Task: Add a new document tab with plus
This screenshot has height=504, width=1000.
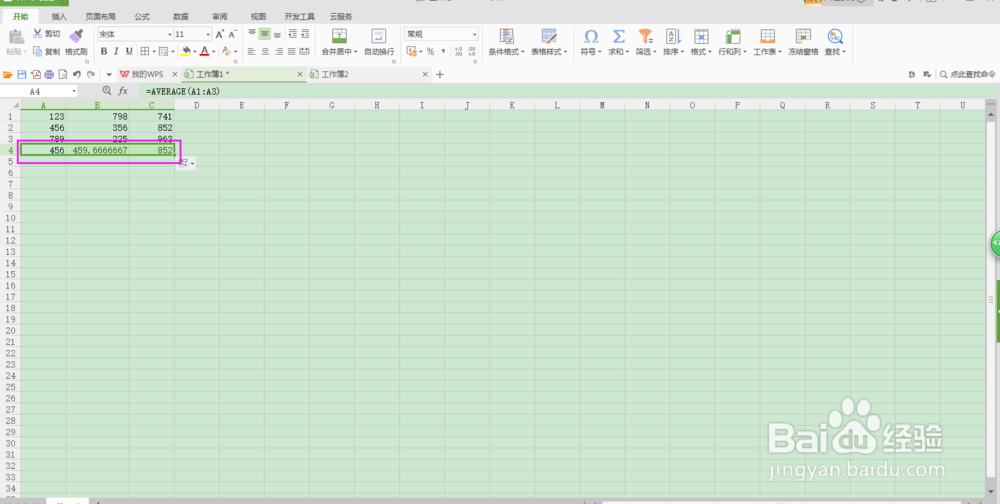Action: [439, 75]
